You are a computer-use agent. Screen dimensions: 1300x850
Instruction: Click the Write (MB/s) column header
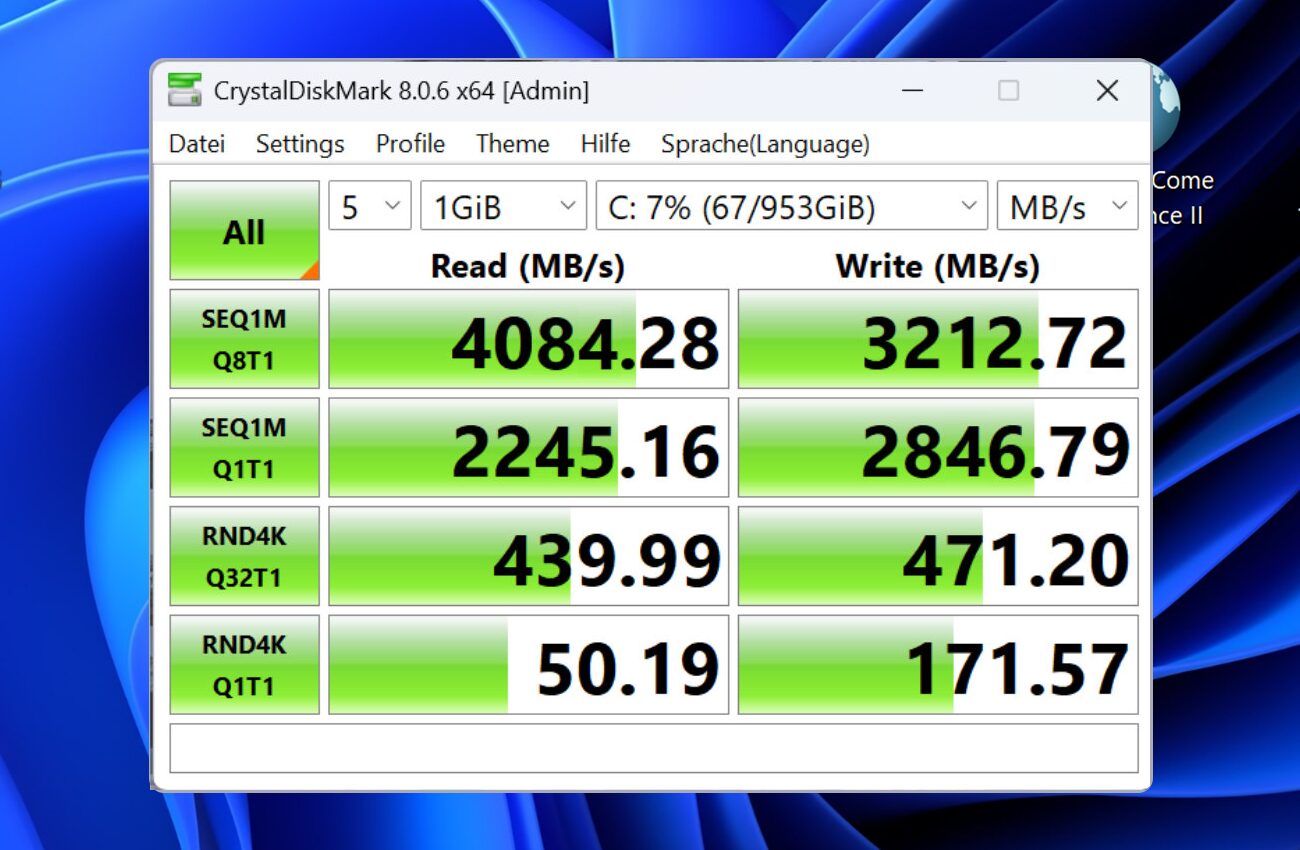coord(938,266)
